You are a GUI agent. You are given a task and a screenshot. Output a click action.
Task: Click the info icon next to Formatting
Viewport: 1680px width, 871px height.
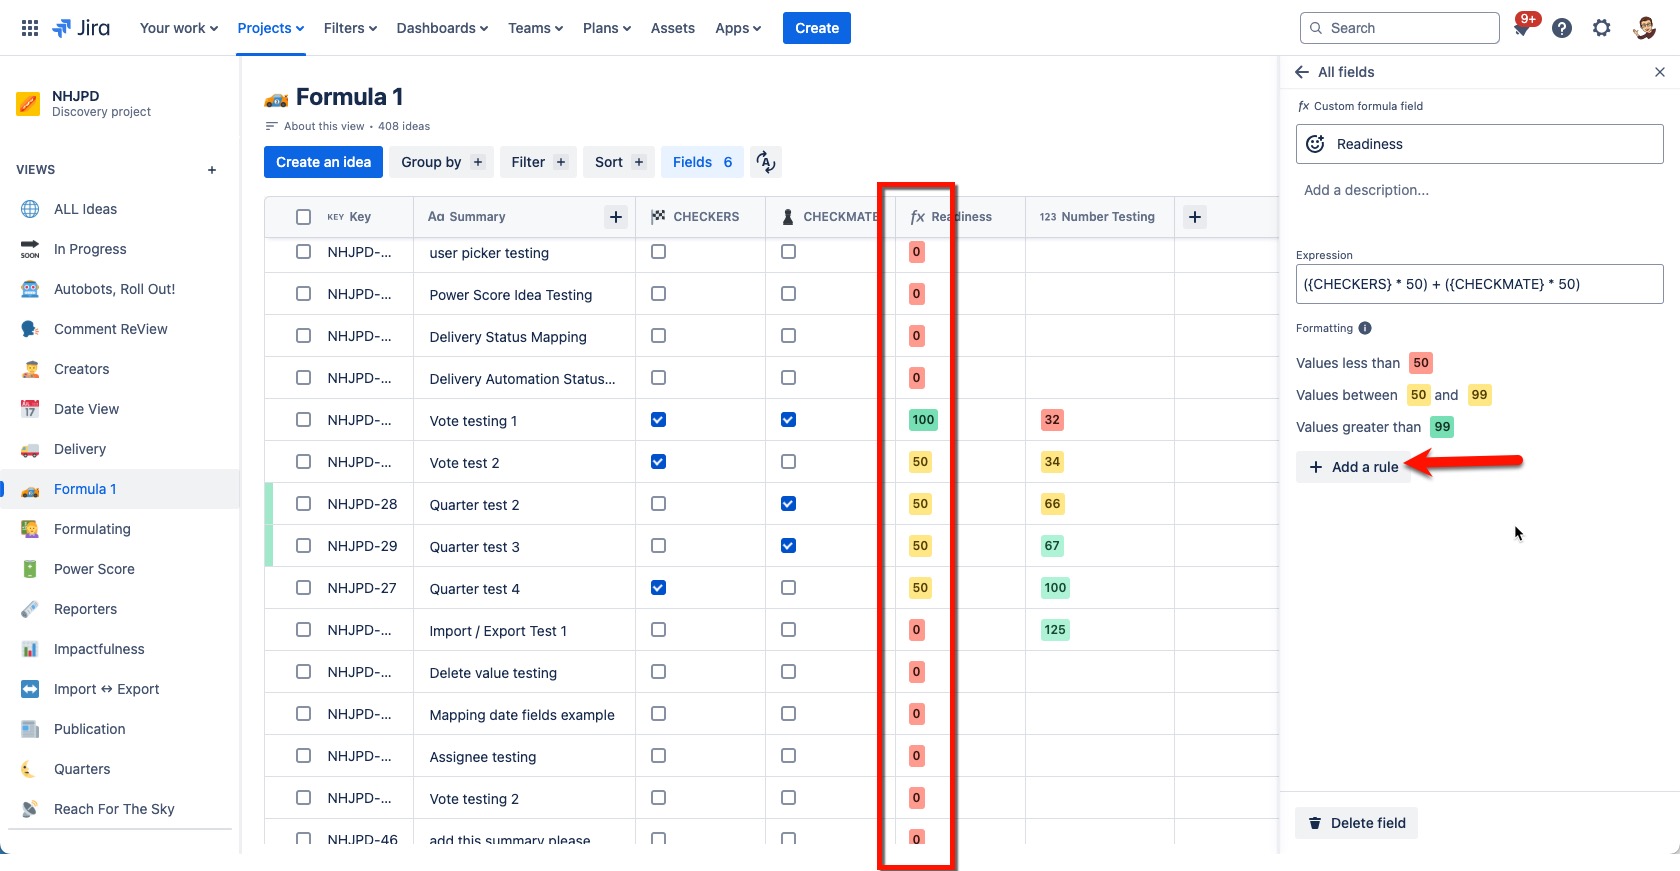pos(1365,328)
